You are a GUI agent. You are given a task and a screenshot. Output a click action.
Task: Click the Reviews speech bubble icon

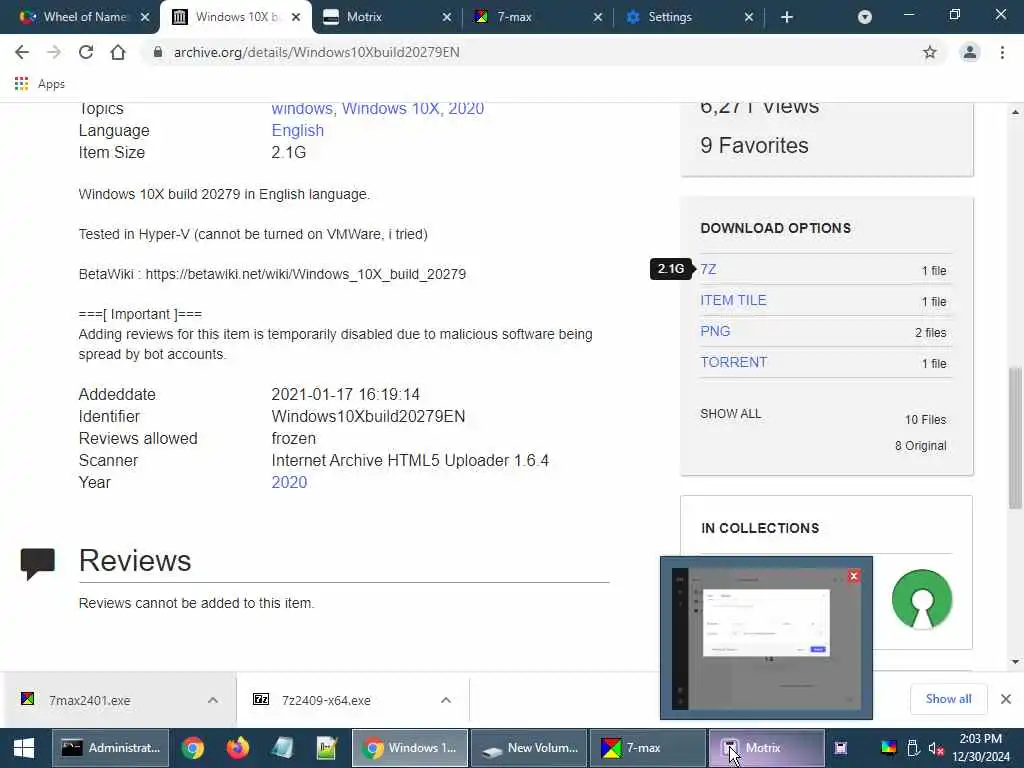coord(37,564)
